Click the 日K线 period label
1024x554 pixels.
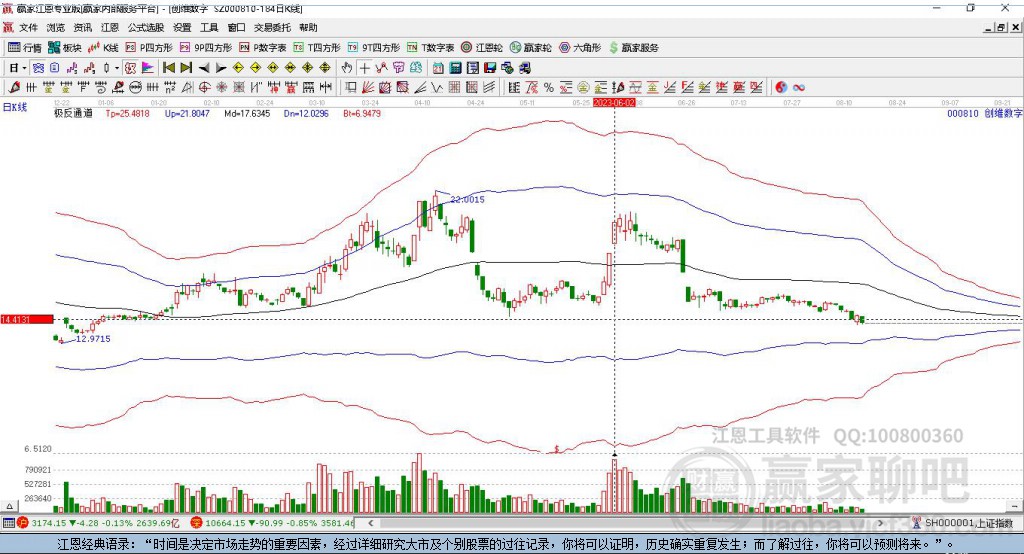click(14, 107)
